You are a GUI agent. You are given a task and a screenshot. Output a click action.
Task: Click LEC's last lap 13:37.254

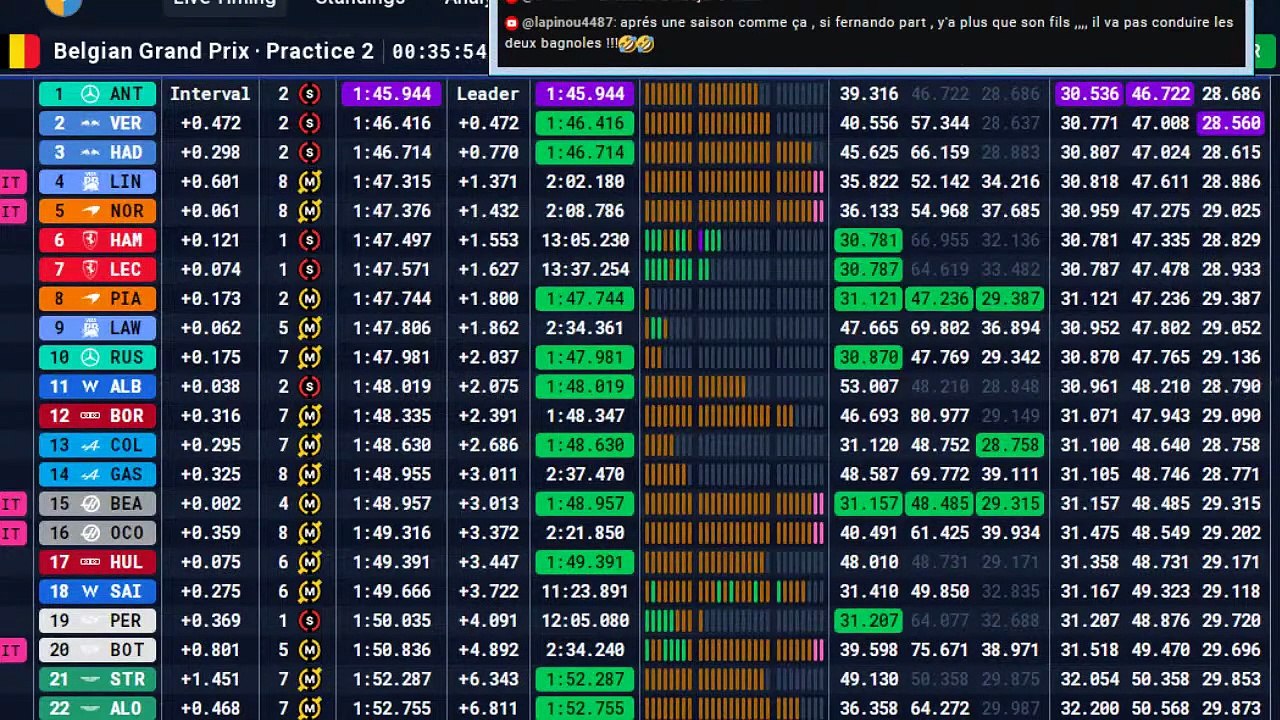[x=585, y=269]
